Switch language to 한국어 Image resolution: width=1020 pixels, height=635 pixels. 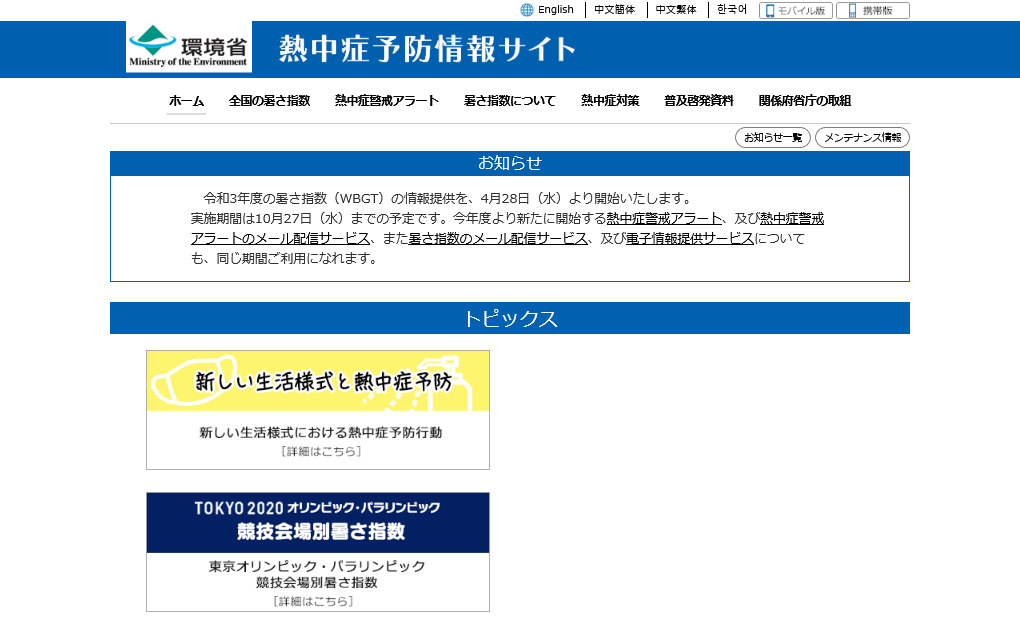[x=732, y=10]
